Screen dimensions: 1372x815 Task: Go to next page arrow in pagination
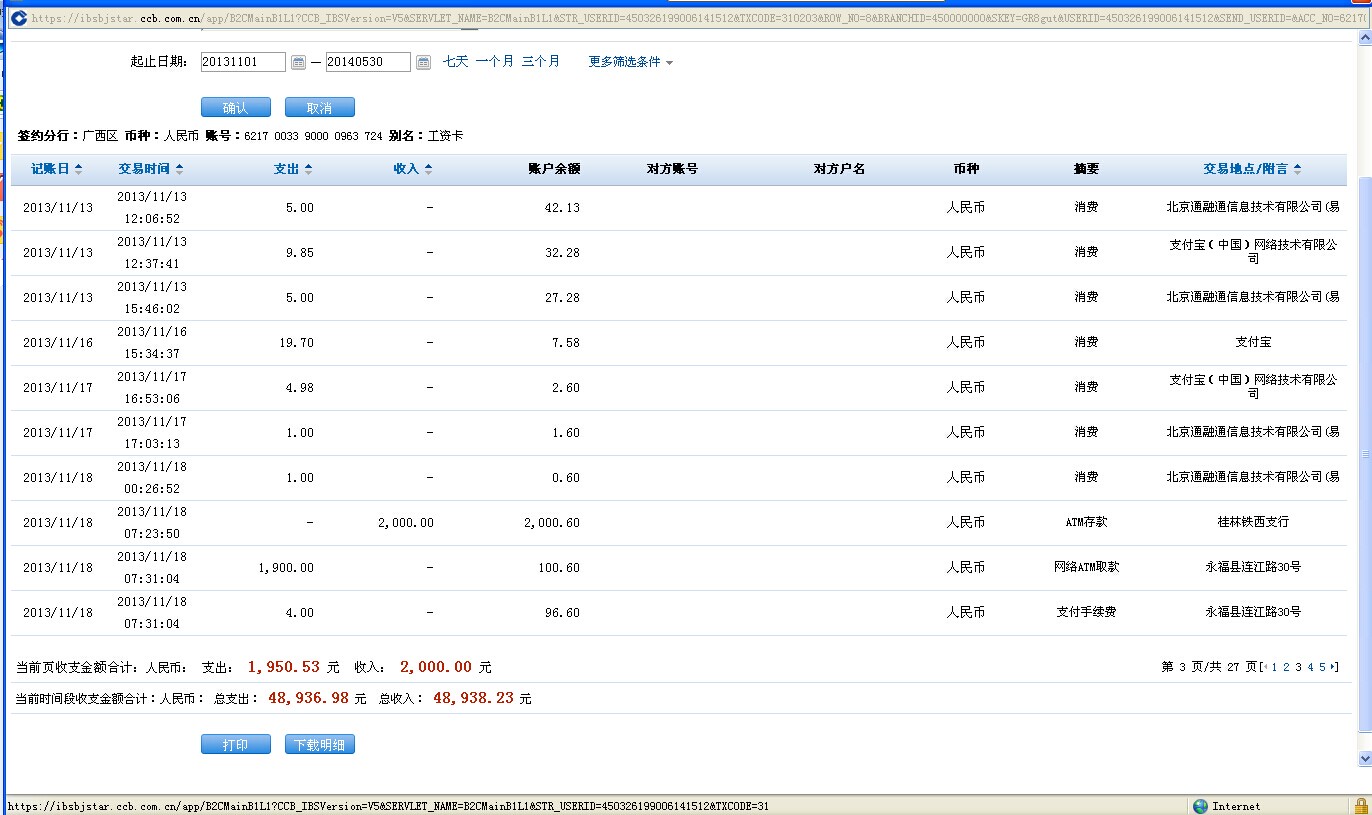coord(1334,667)
